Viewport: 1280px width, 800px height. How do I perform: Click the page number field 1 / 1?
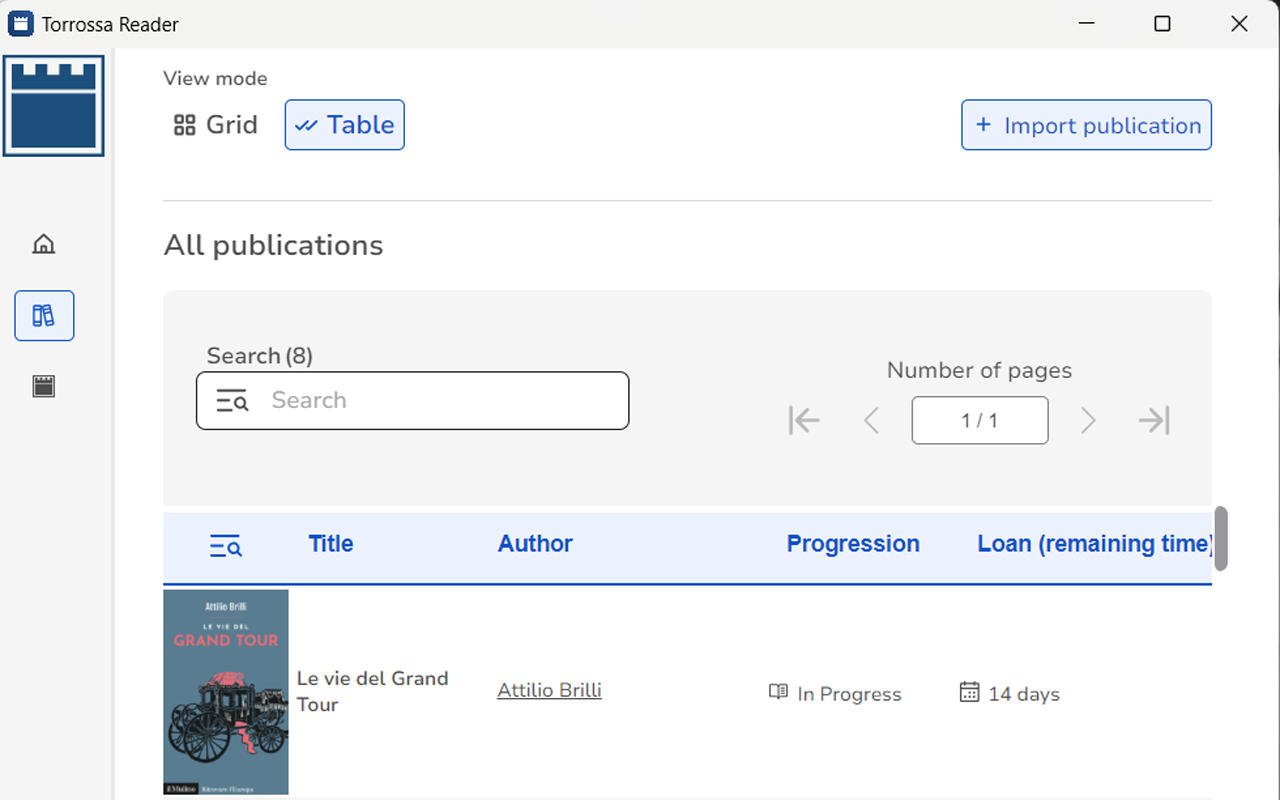coord(980,420)
